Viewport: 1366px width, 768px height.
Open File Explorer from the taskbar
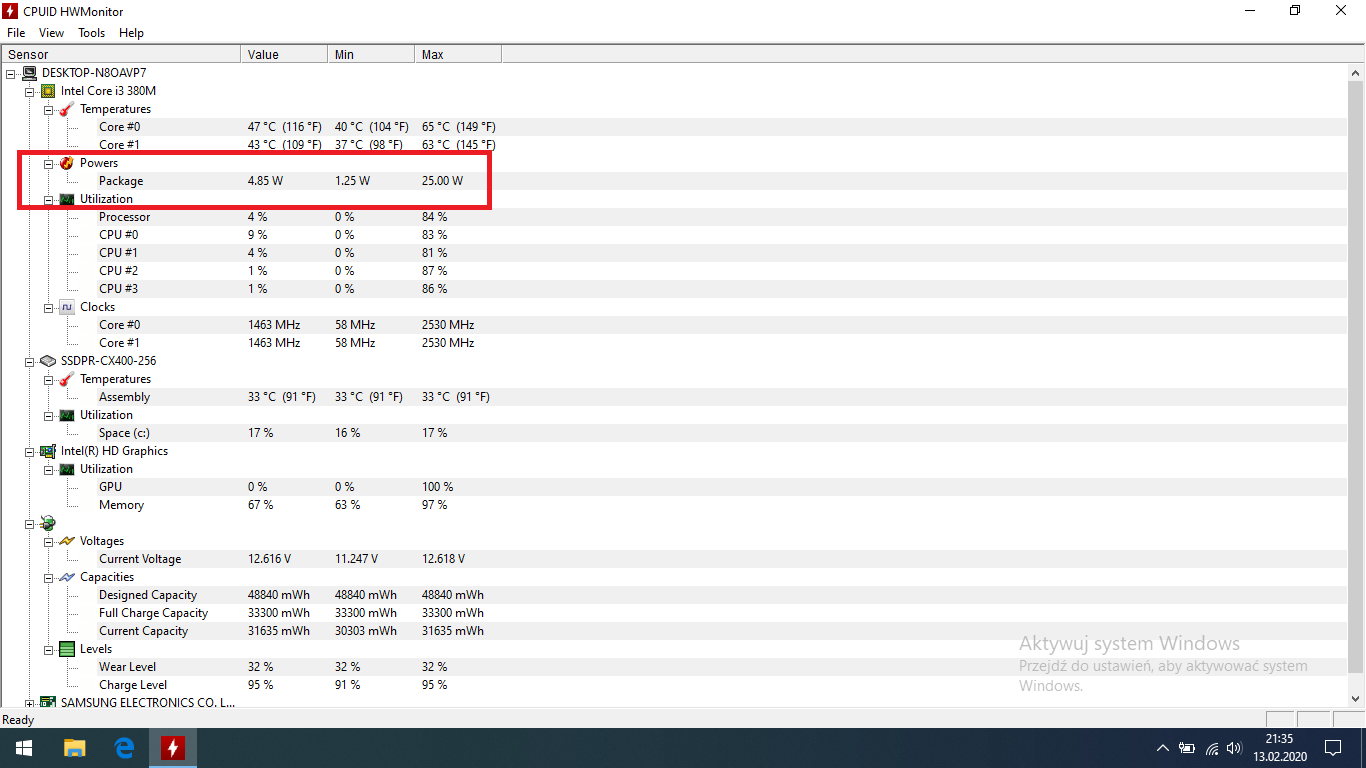(75, 748)
